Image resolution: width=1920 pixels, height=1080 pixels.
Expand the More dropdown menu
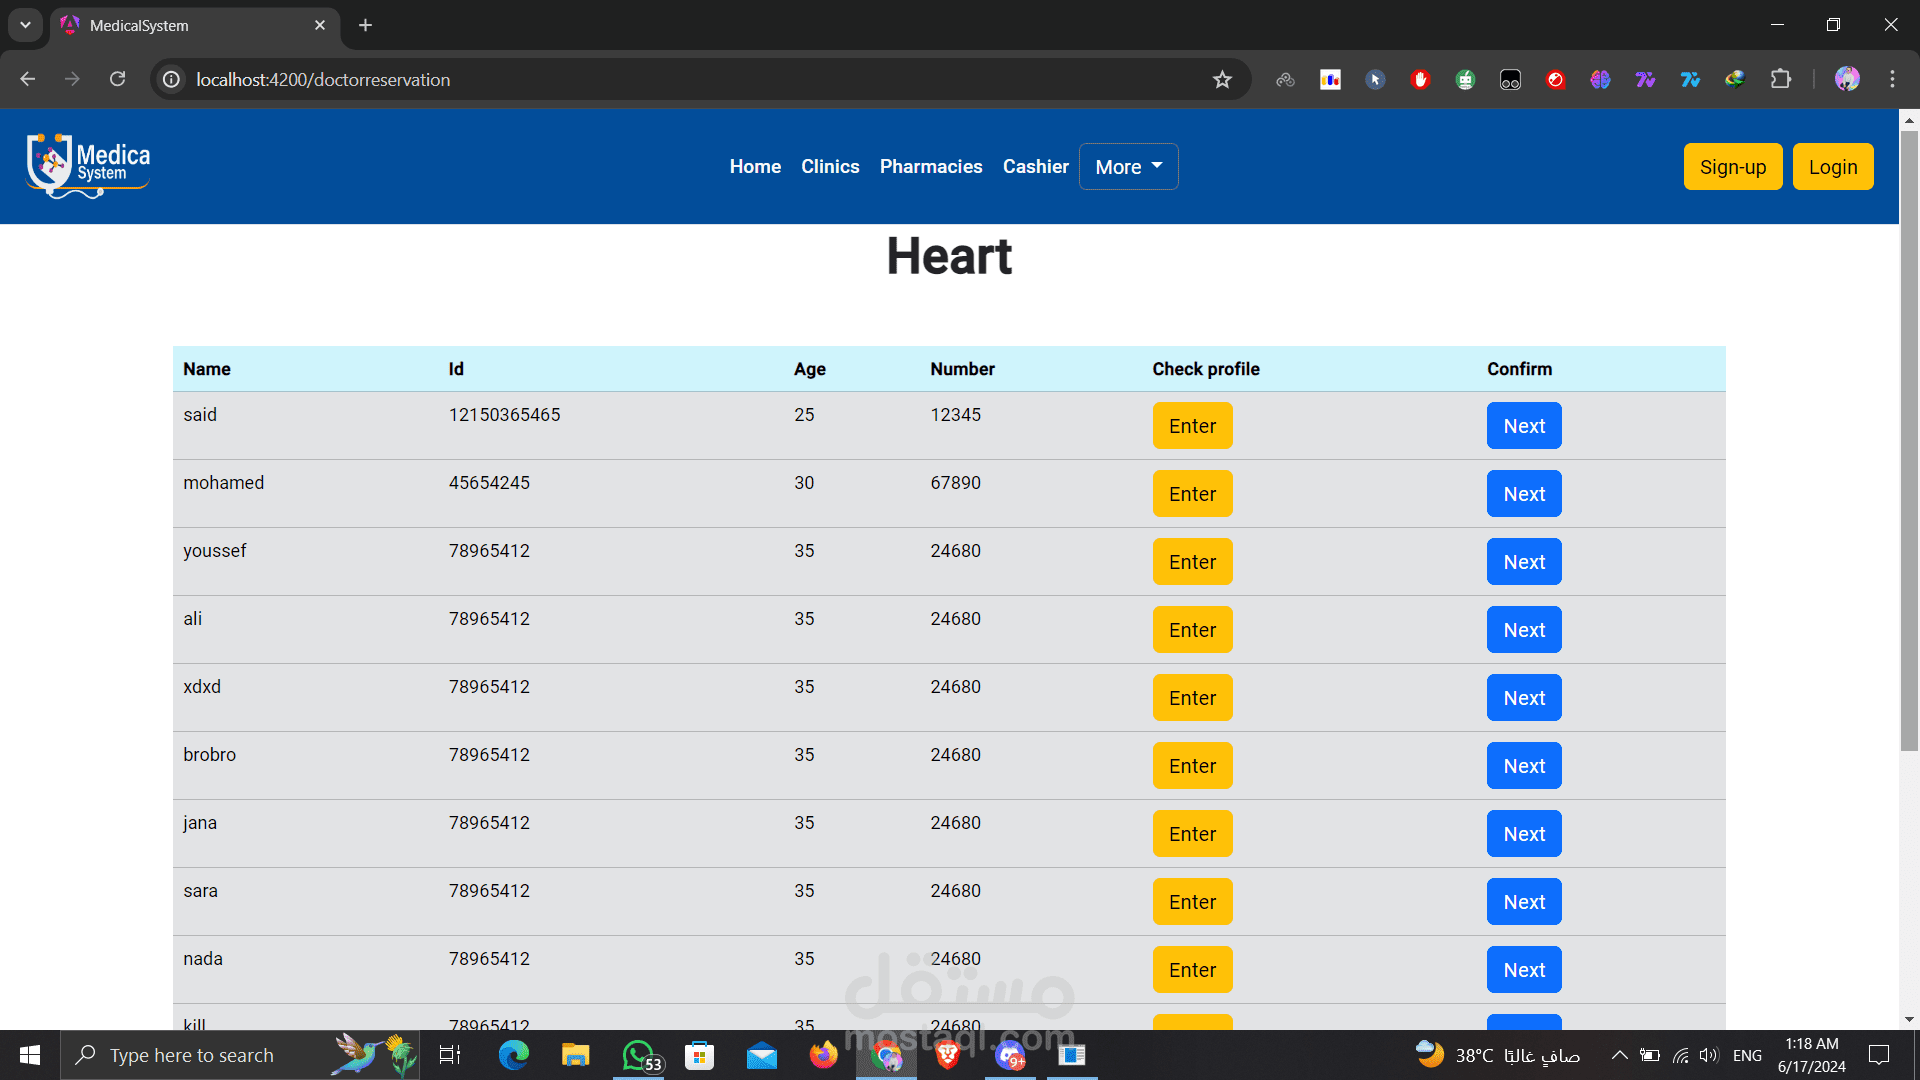pos(1128,167)
